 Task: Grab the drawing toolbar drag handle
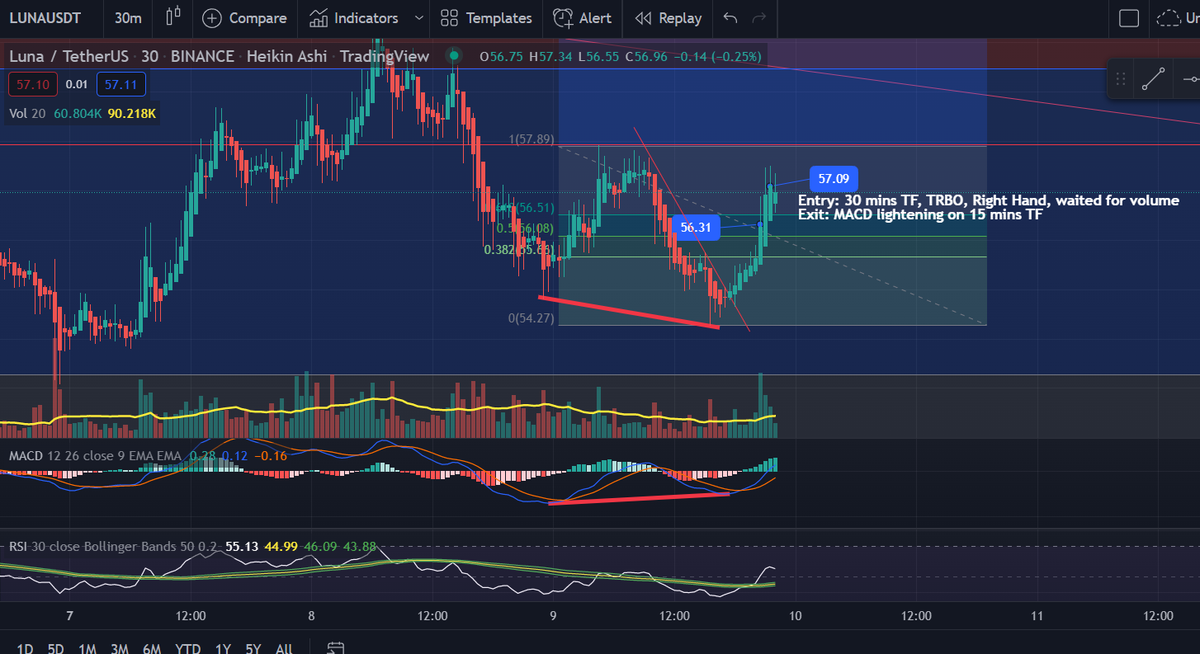coord(1120,78)
